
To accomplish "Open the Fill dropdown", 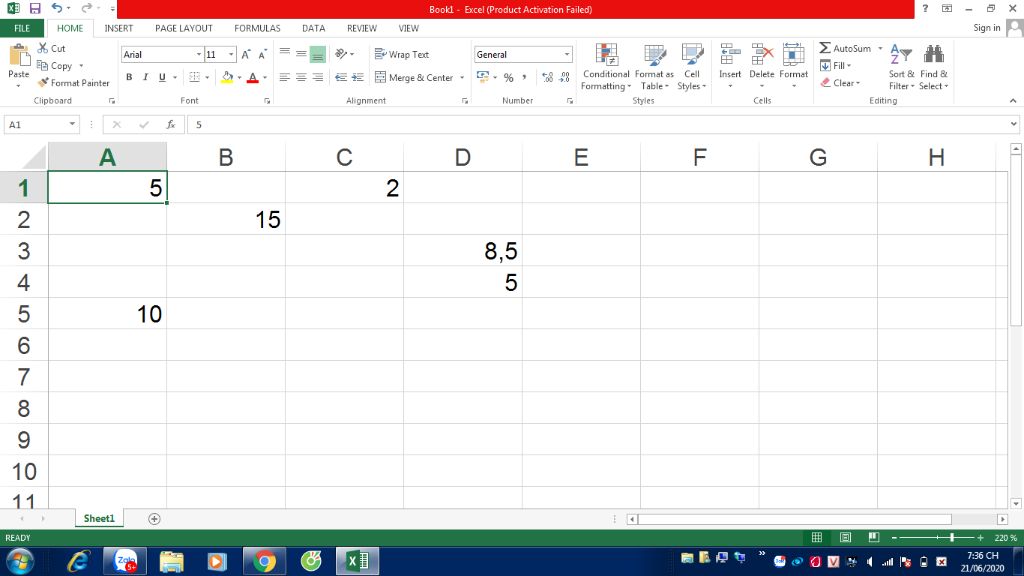I will [x=836, y=65].
